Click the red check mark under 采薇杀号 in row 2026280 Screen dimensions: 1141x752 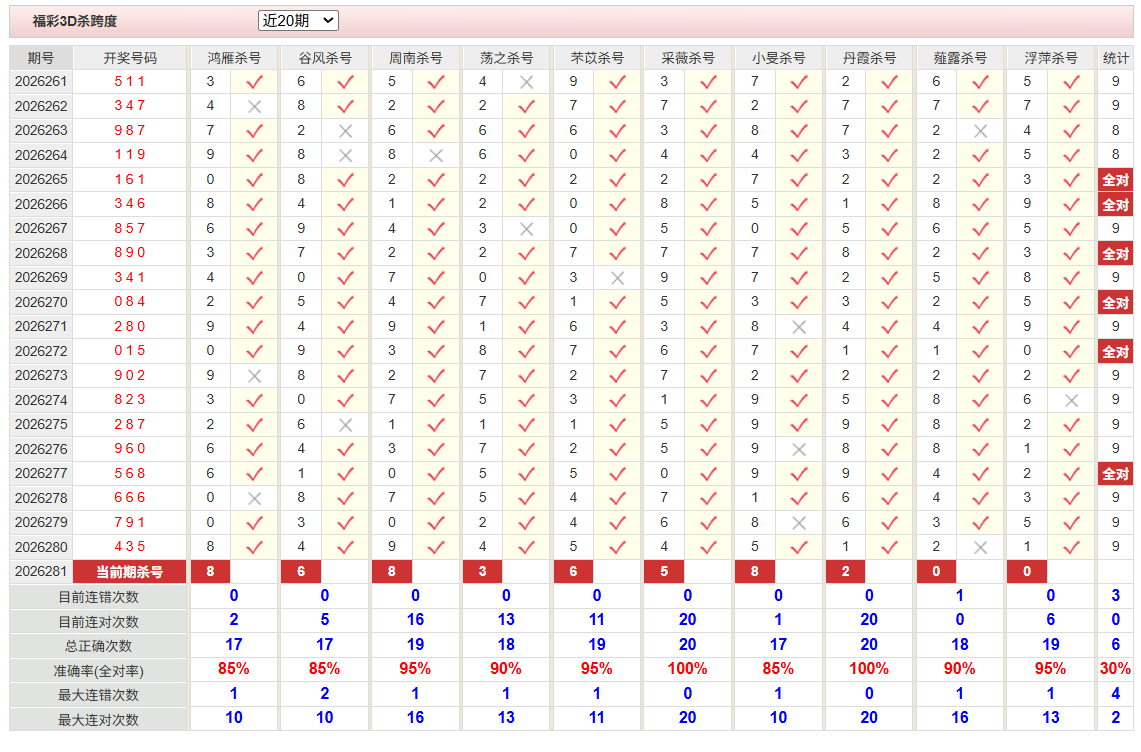pos(708,547)
